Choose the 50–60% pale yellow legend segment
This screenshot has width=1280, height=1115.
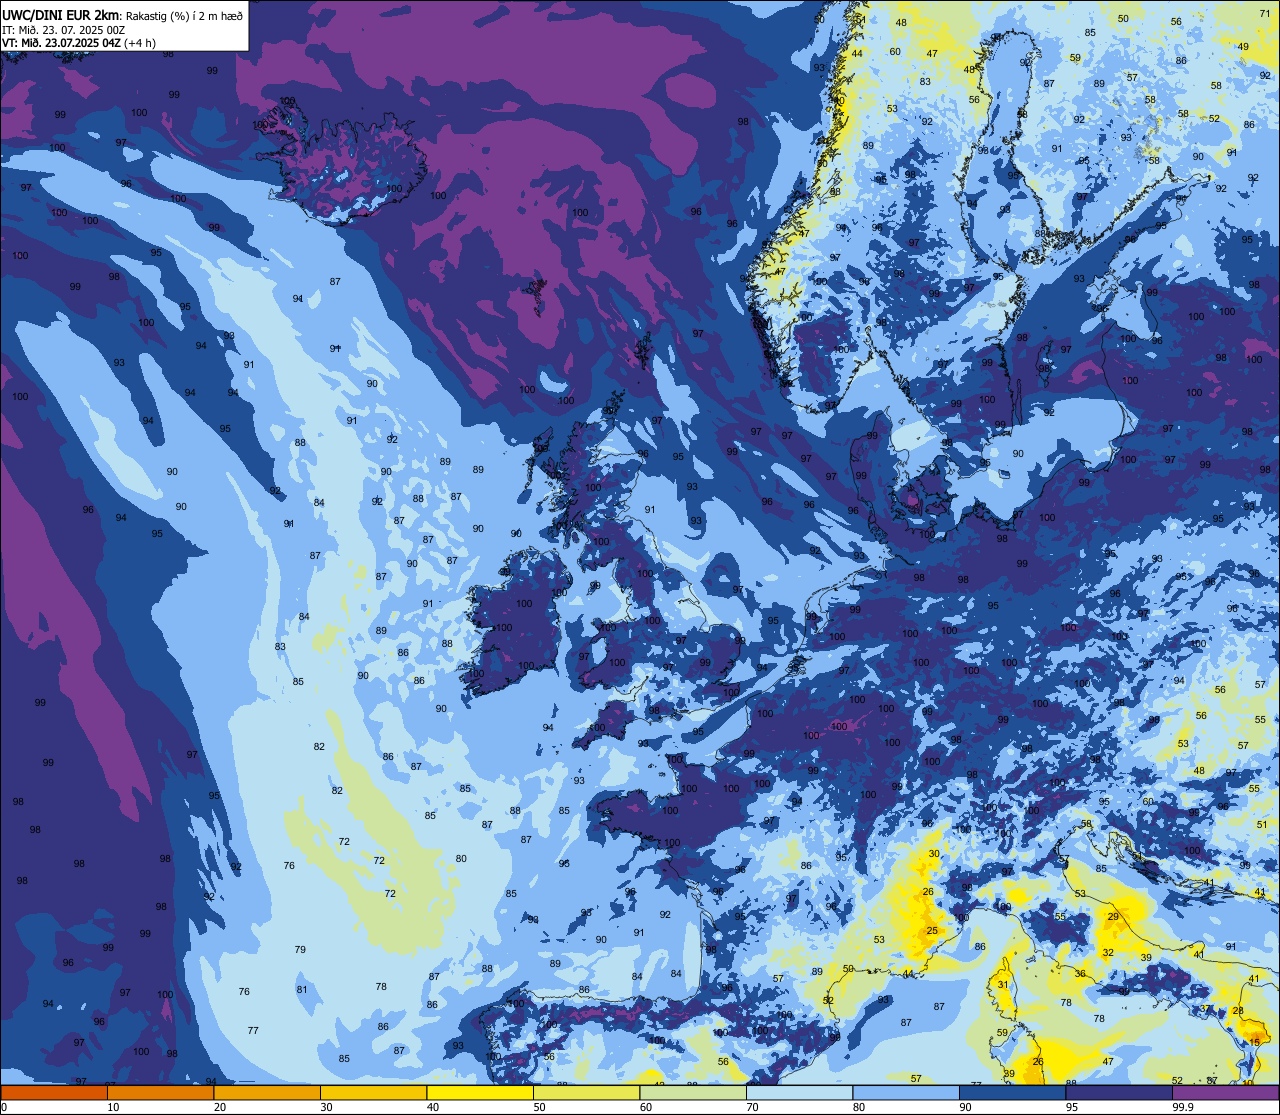(586, 1093)
